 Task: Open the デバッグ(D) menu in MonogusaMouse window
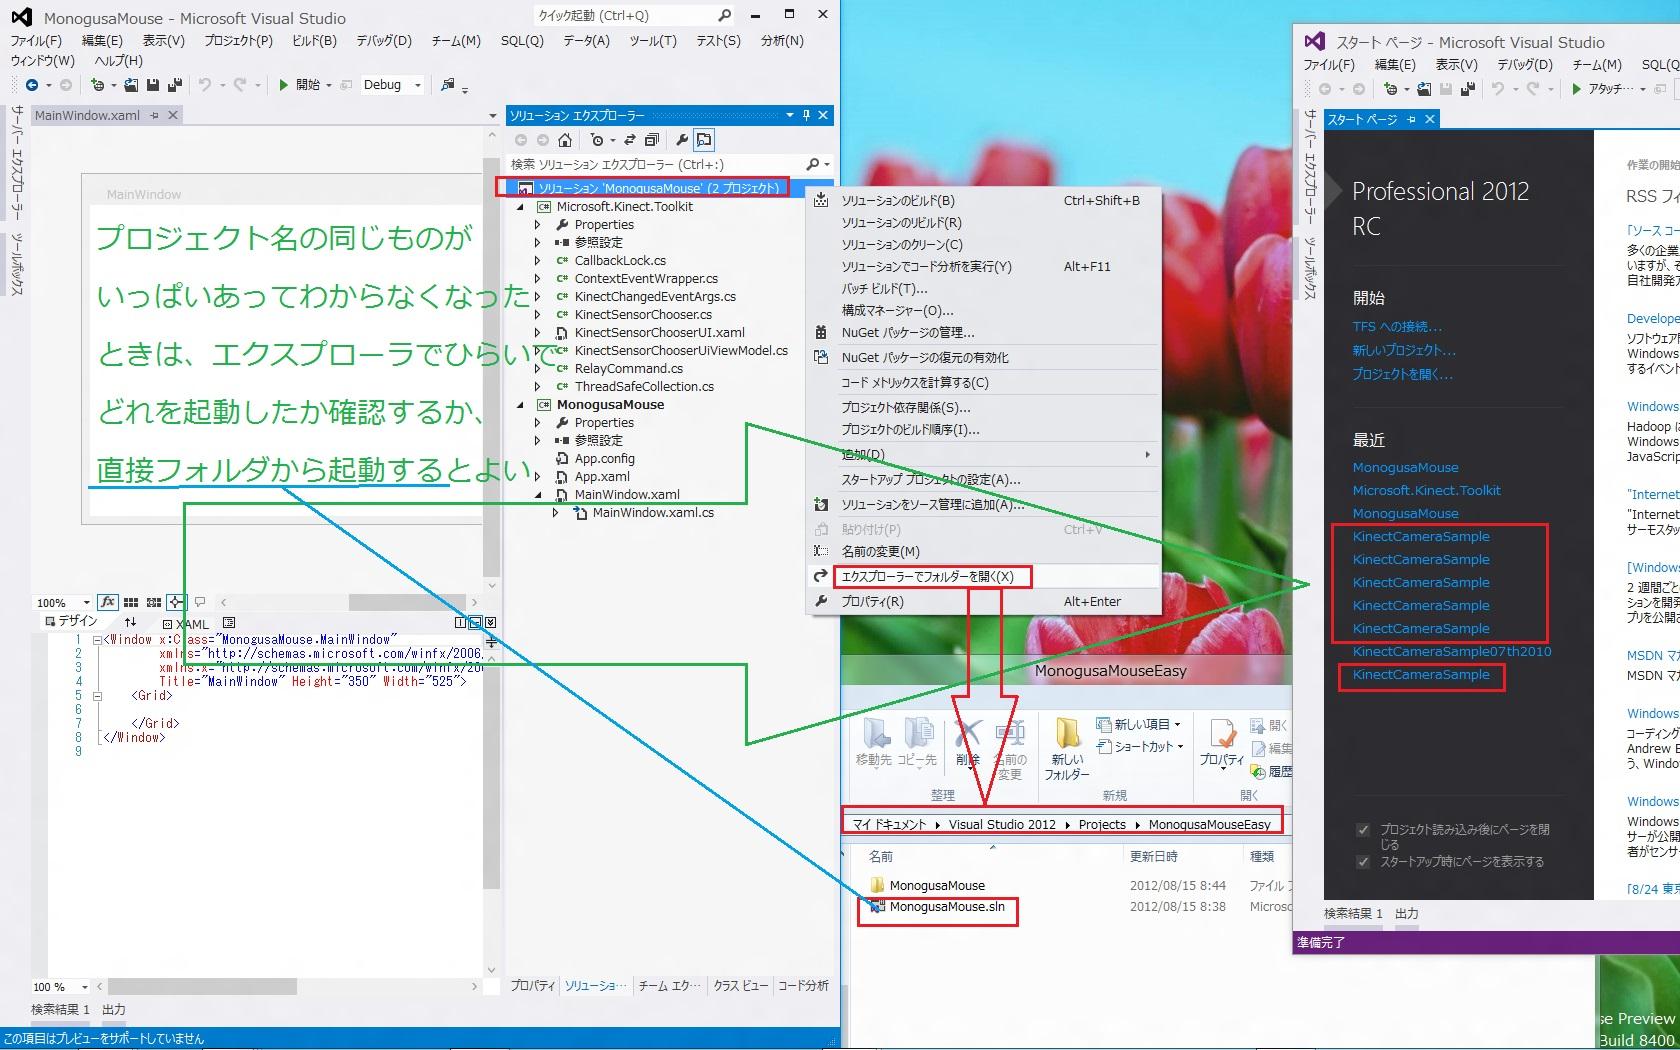click(384, 41)
